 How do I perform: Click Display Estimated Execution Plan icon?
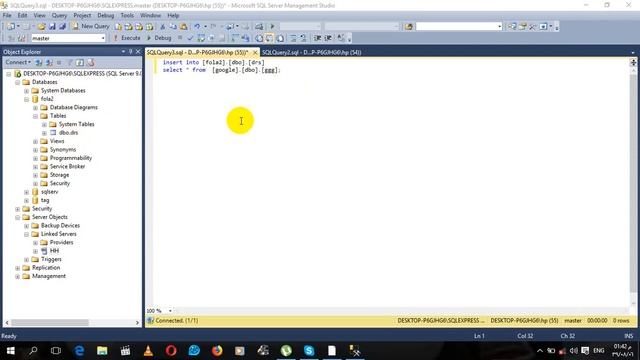click(201, 38)
